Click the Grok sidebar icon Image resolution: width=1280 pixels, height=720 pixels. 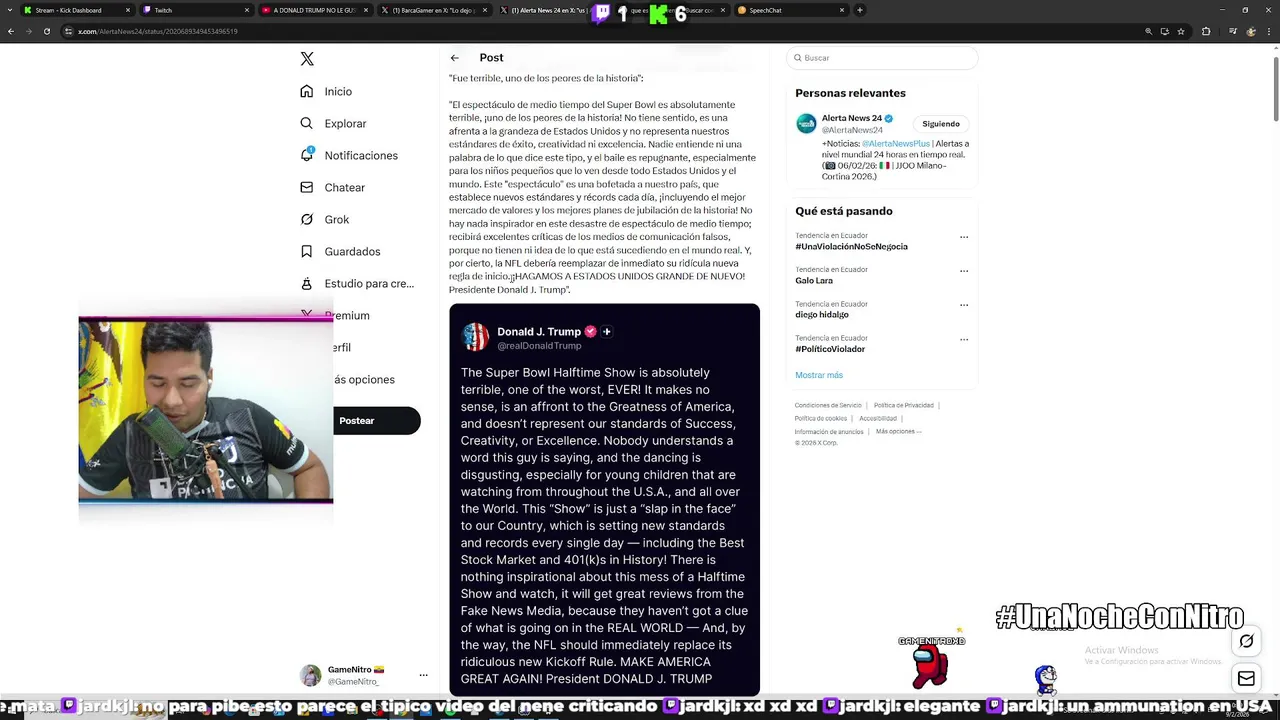pyautogui.click(x=307, y=219)
